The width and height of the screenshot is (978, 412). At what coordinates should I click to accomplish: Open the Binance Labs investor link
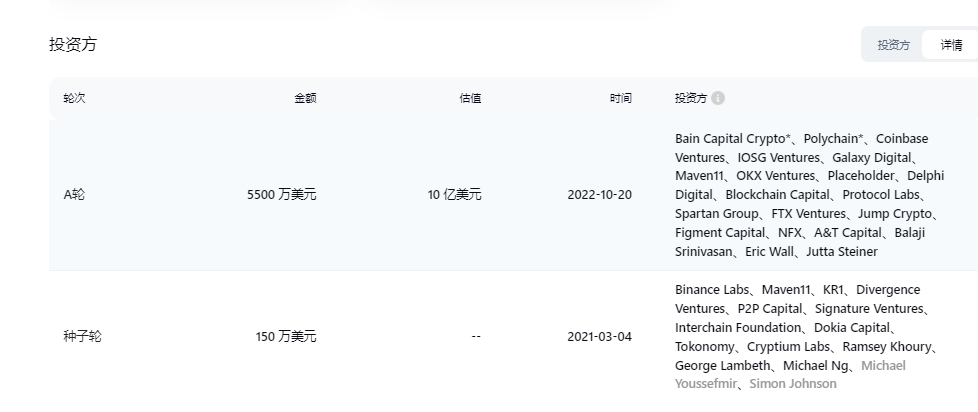(x=712, y=290)
